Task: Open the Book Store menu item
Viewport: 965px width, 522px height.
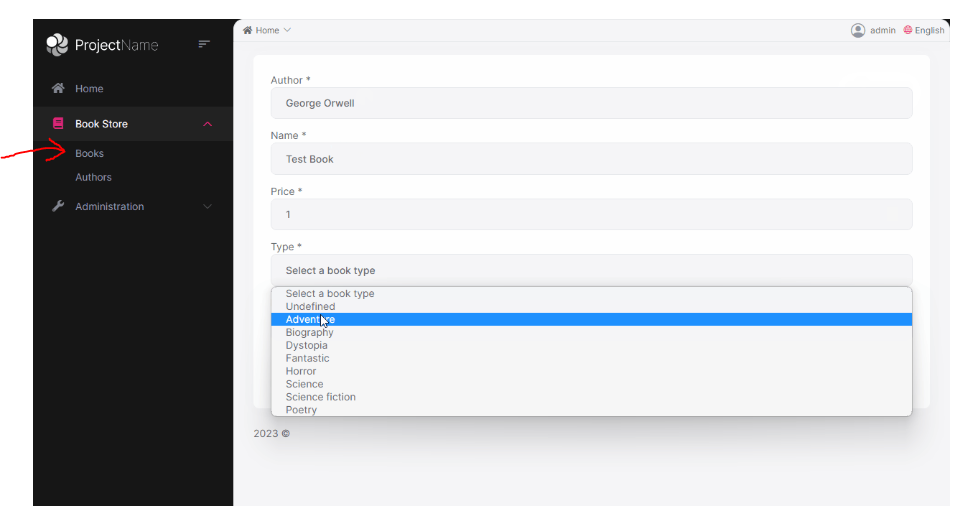Action: tap(133, 124)
